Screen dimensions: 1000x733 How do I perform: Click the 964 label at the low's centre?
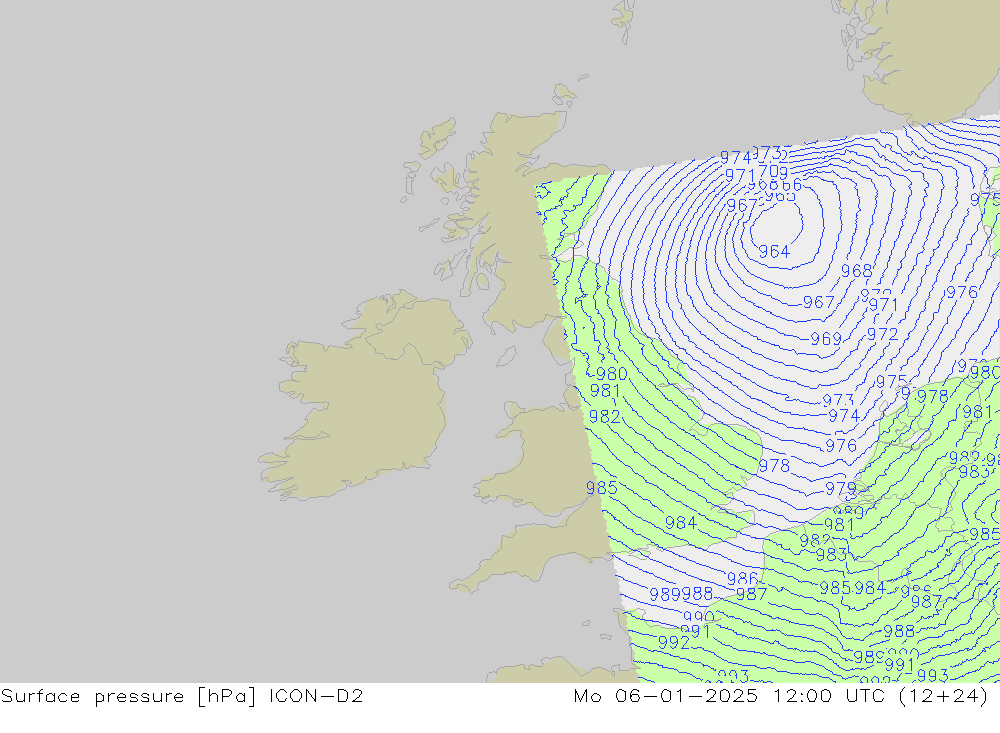coord(774,251)
